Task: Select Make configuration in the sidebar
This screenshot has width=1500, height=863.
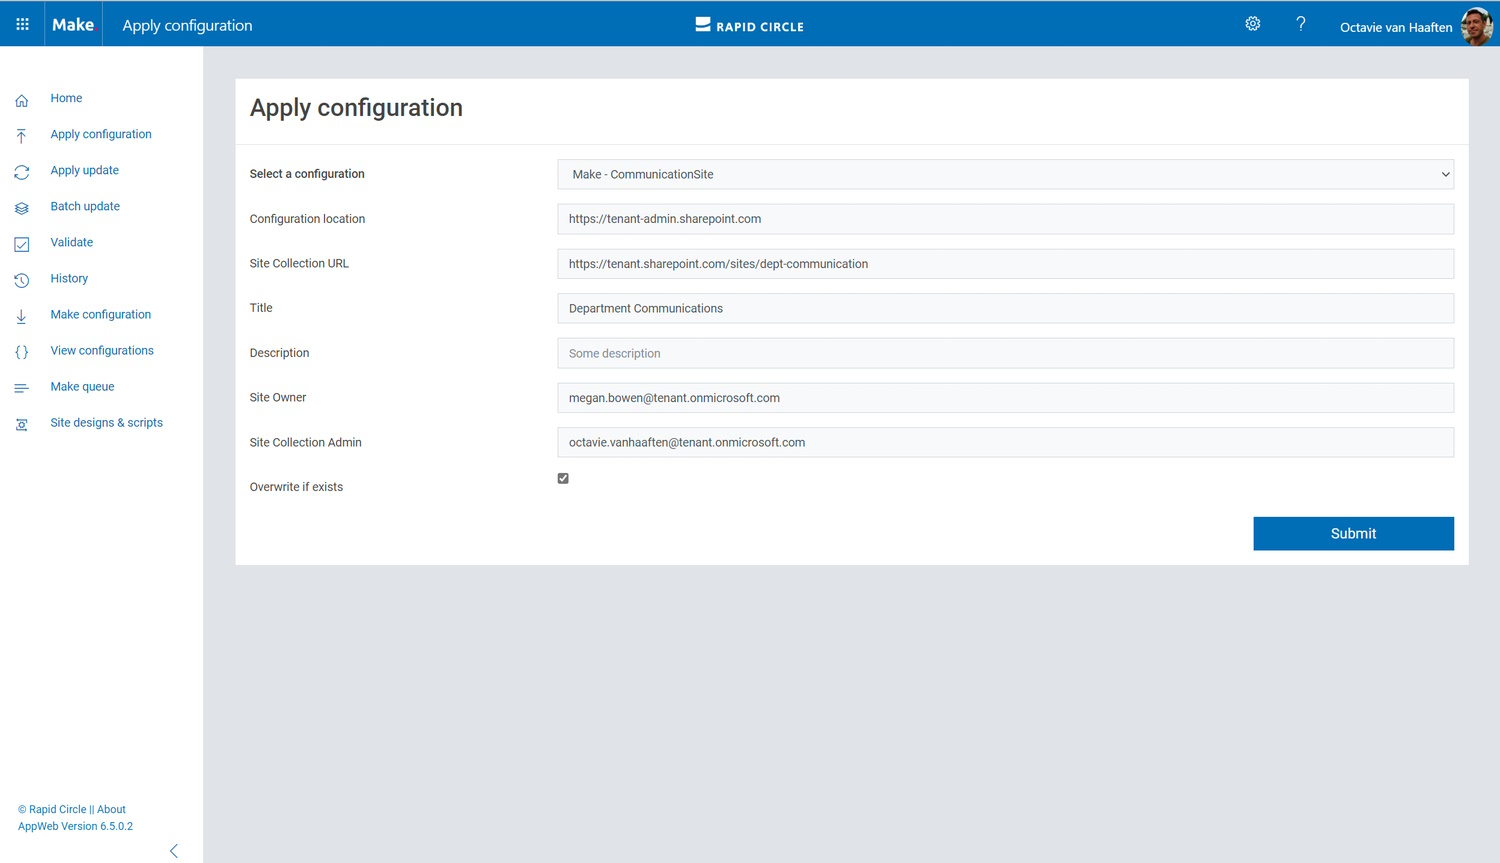Action: [x=101, y=314]
